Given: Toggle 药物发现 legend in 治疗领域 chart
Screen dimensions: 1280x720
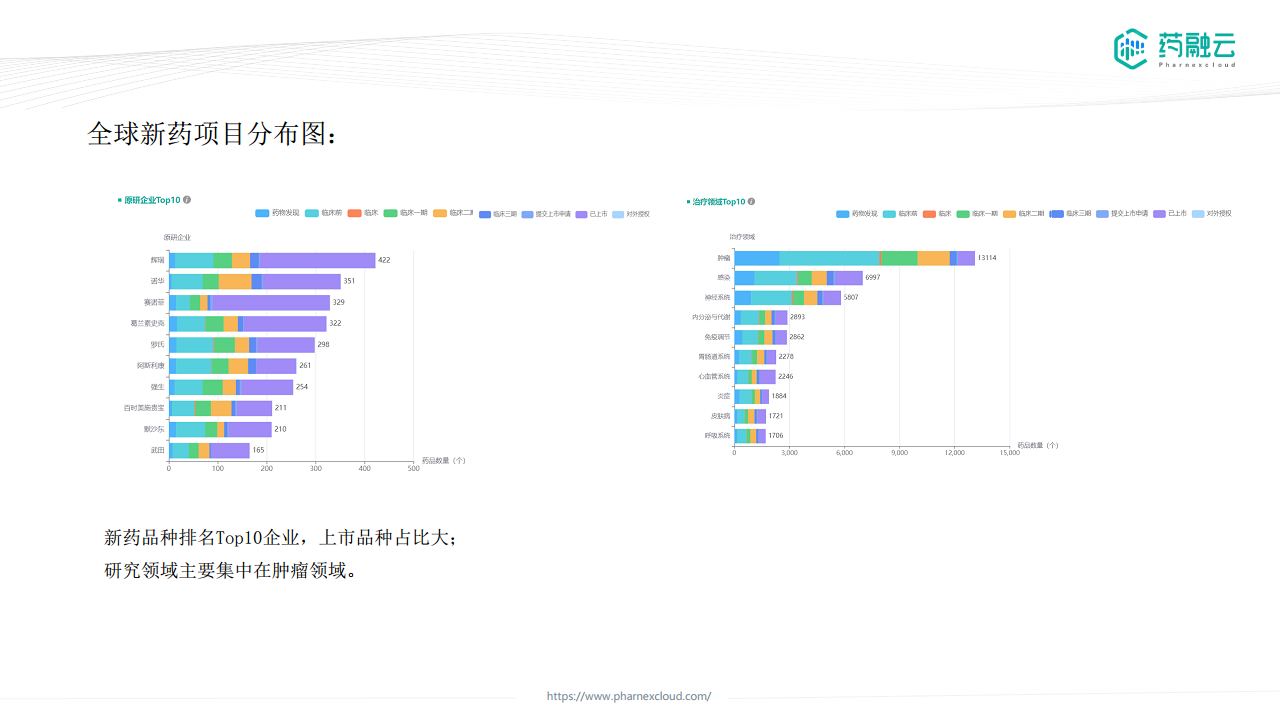Looking at the screenshot, I should point(857,214).
